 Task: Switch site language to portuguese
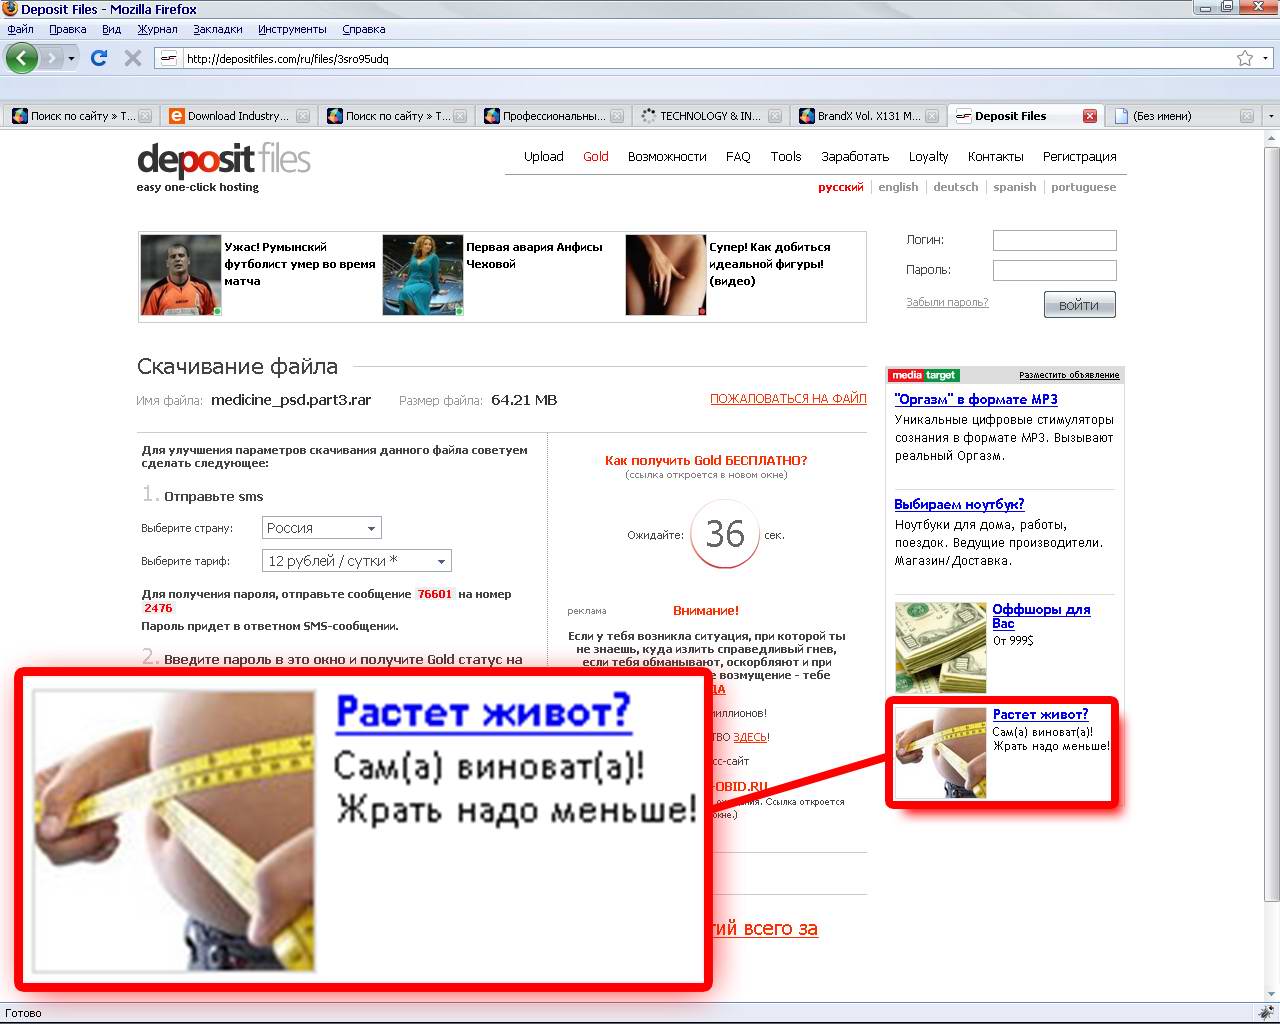point(1084,187)
